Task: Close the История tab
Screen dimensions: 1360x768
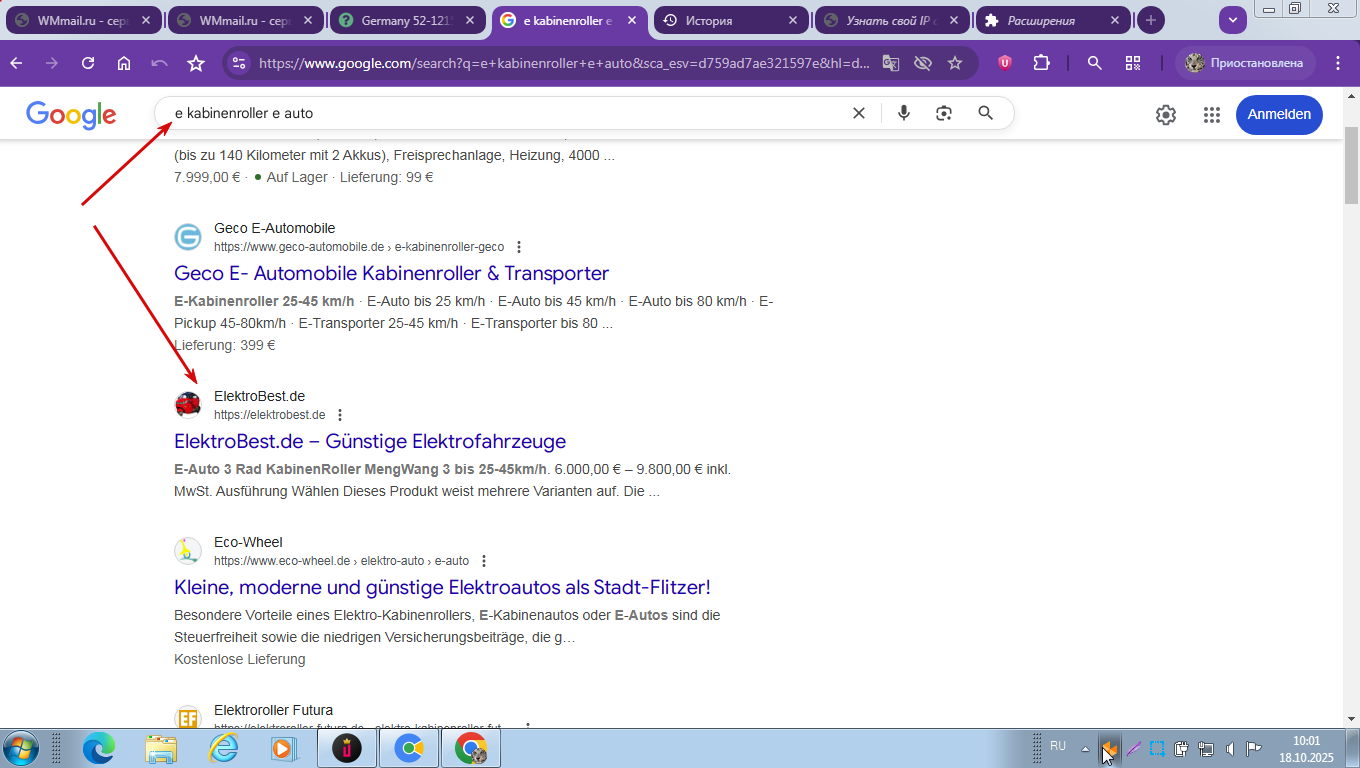Action: (793, 20)
